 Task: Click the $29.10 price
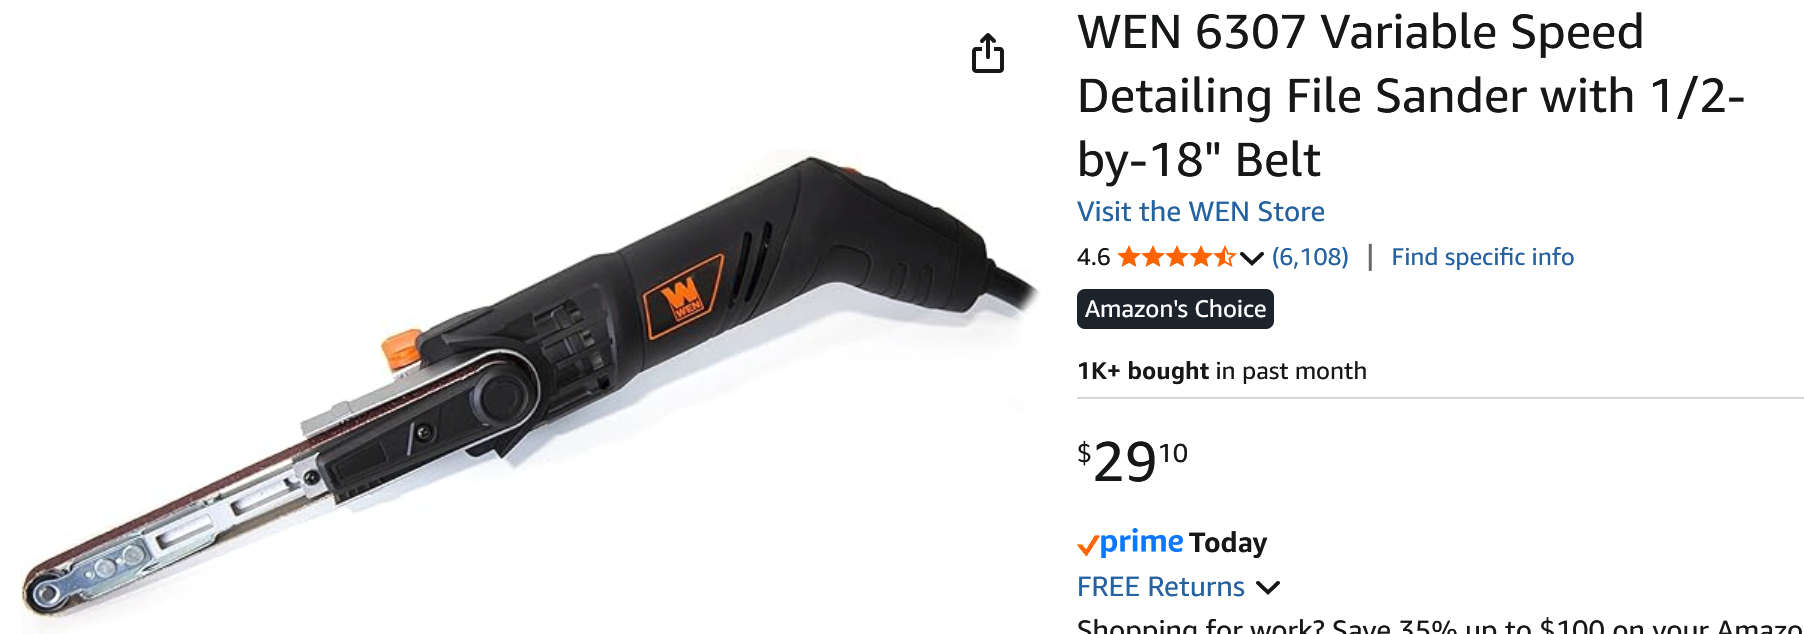coord(1132,462)
